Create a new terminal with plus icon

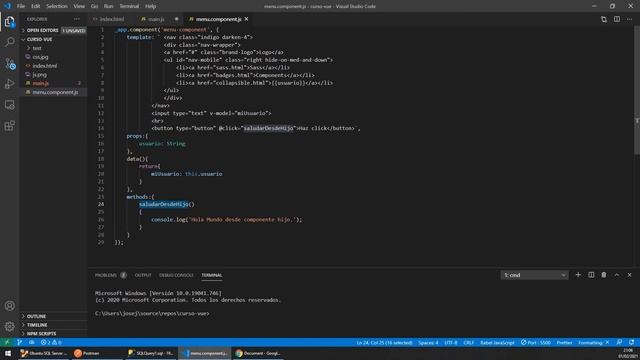(578, 275)
